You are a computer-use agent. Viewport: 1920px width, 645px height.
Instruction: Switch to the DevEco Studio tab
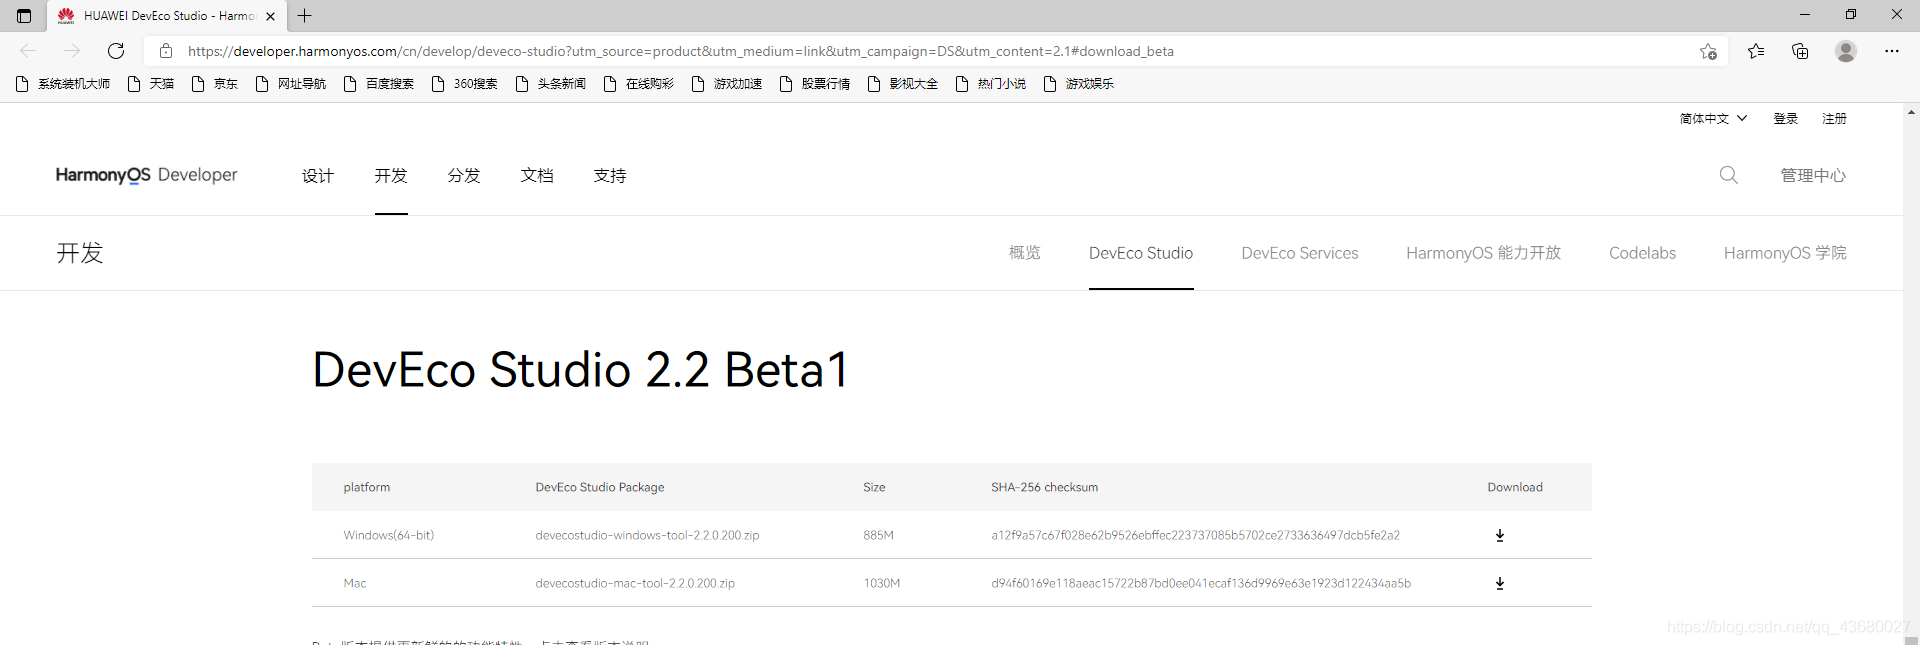(x=1141, y=253)
